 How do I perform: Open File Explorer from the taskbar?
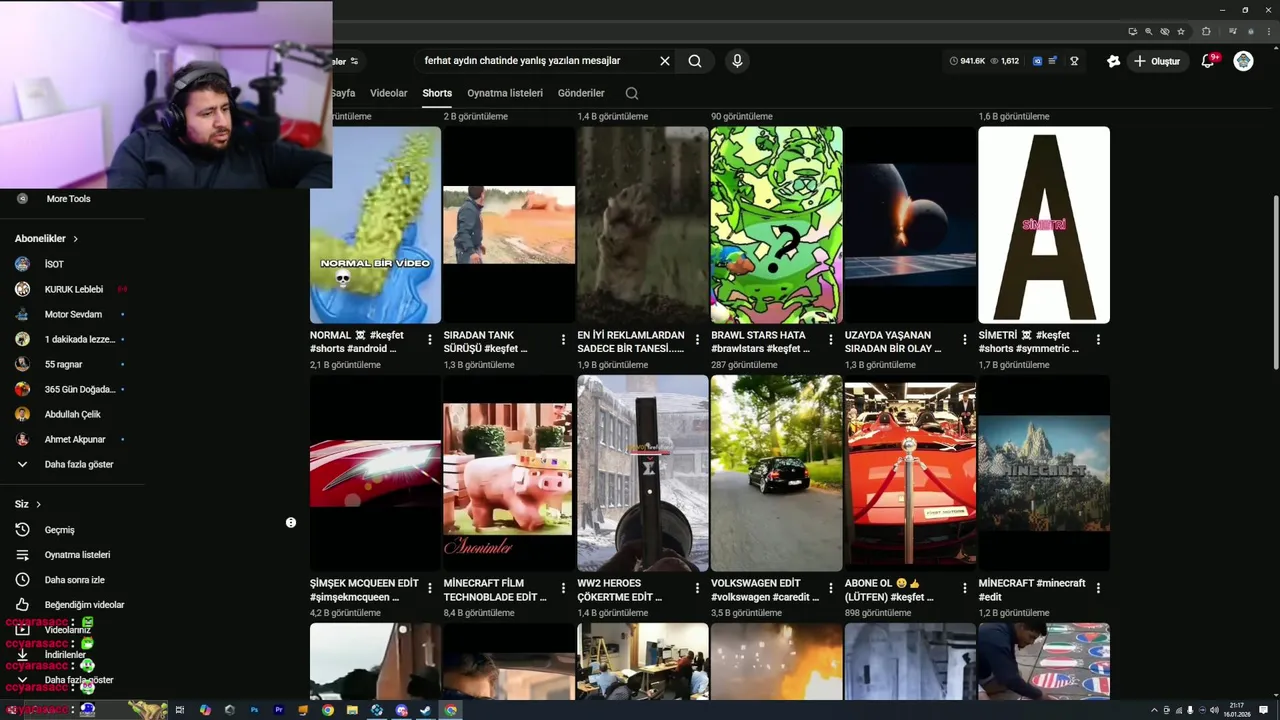(x=352, y=710)
